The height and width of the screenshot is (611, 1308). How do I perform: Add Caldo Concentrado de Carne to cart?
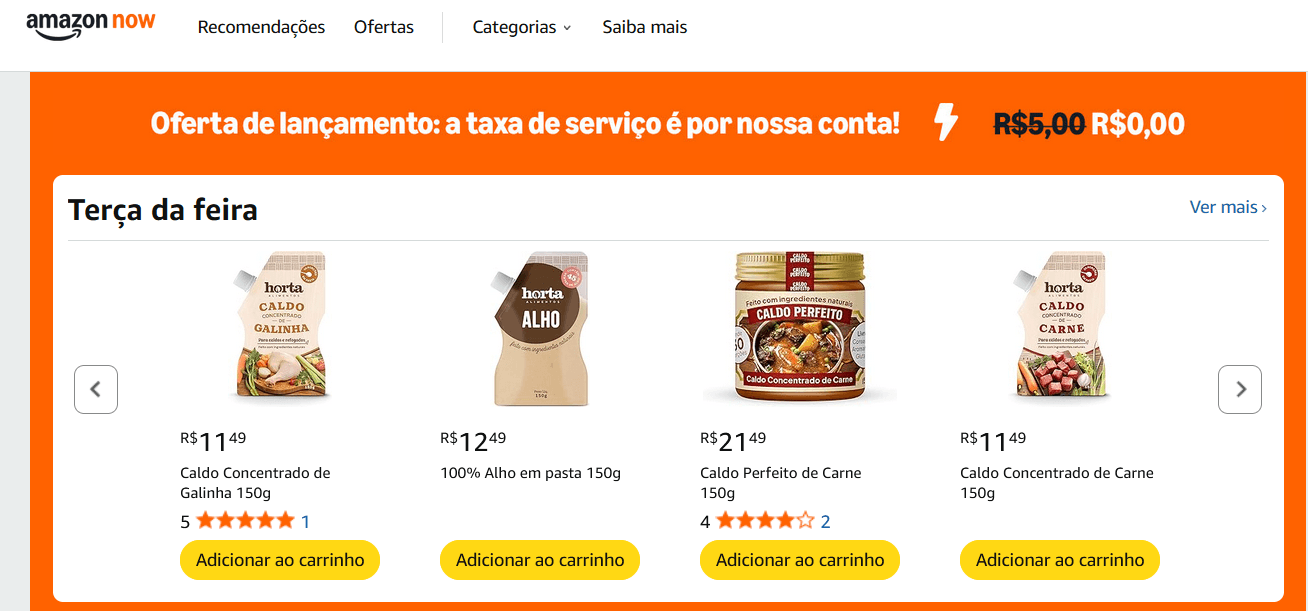[1060, 560]
